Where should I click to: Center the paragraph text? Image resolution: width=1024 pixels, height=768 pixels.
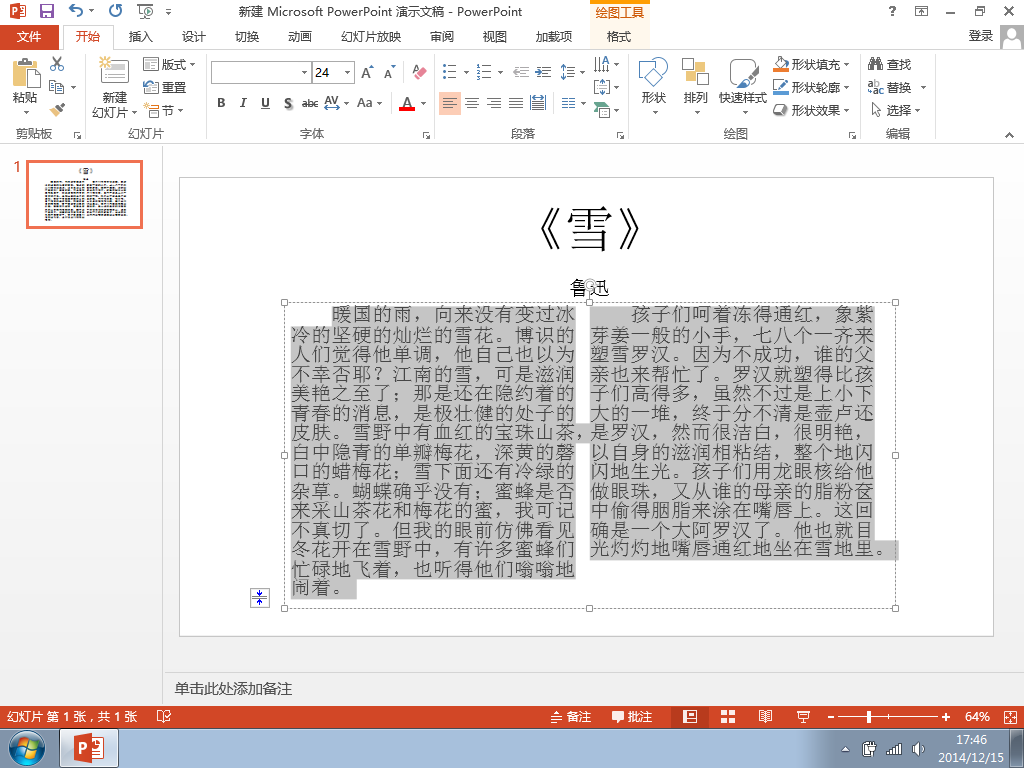(472, 103)
